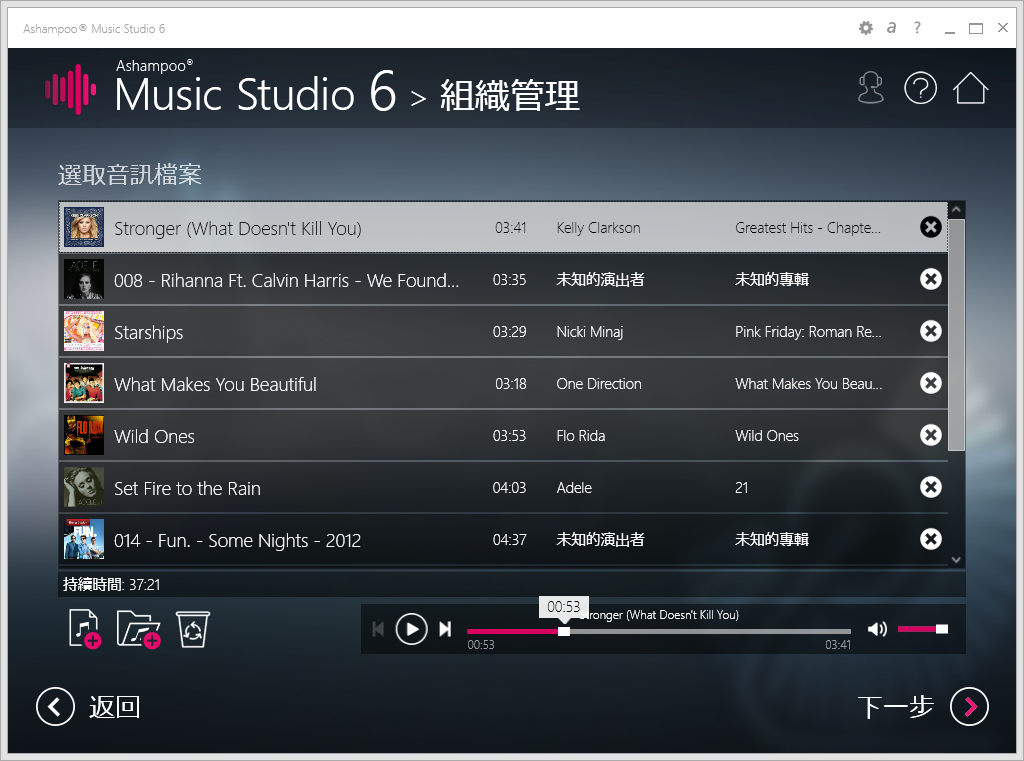Image resolution: width=1024 pixels, height=761 pixels.
Task: Select Wild Ones album cover thumbnail
Action: [x=84, y=435]
